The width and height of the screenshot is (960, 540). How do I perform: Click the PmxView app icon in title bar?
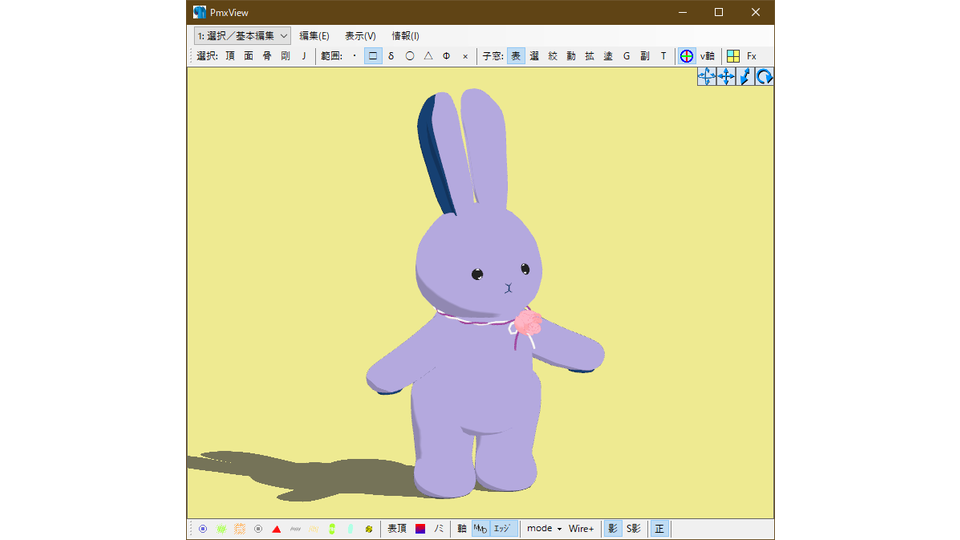pos(200,12)
